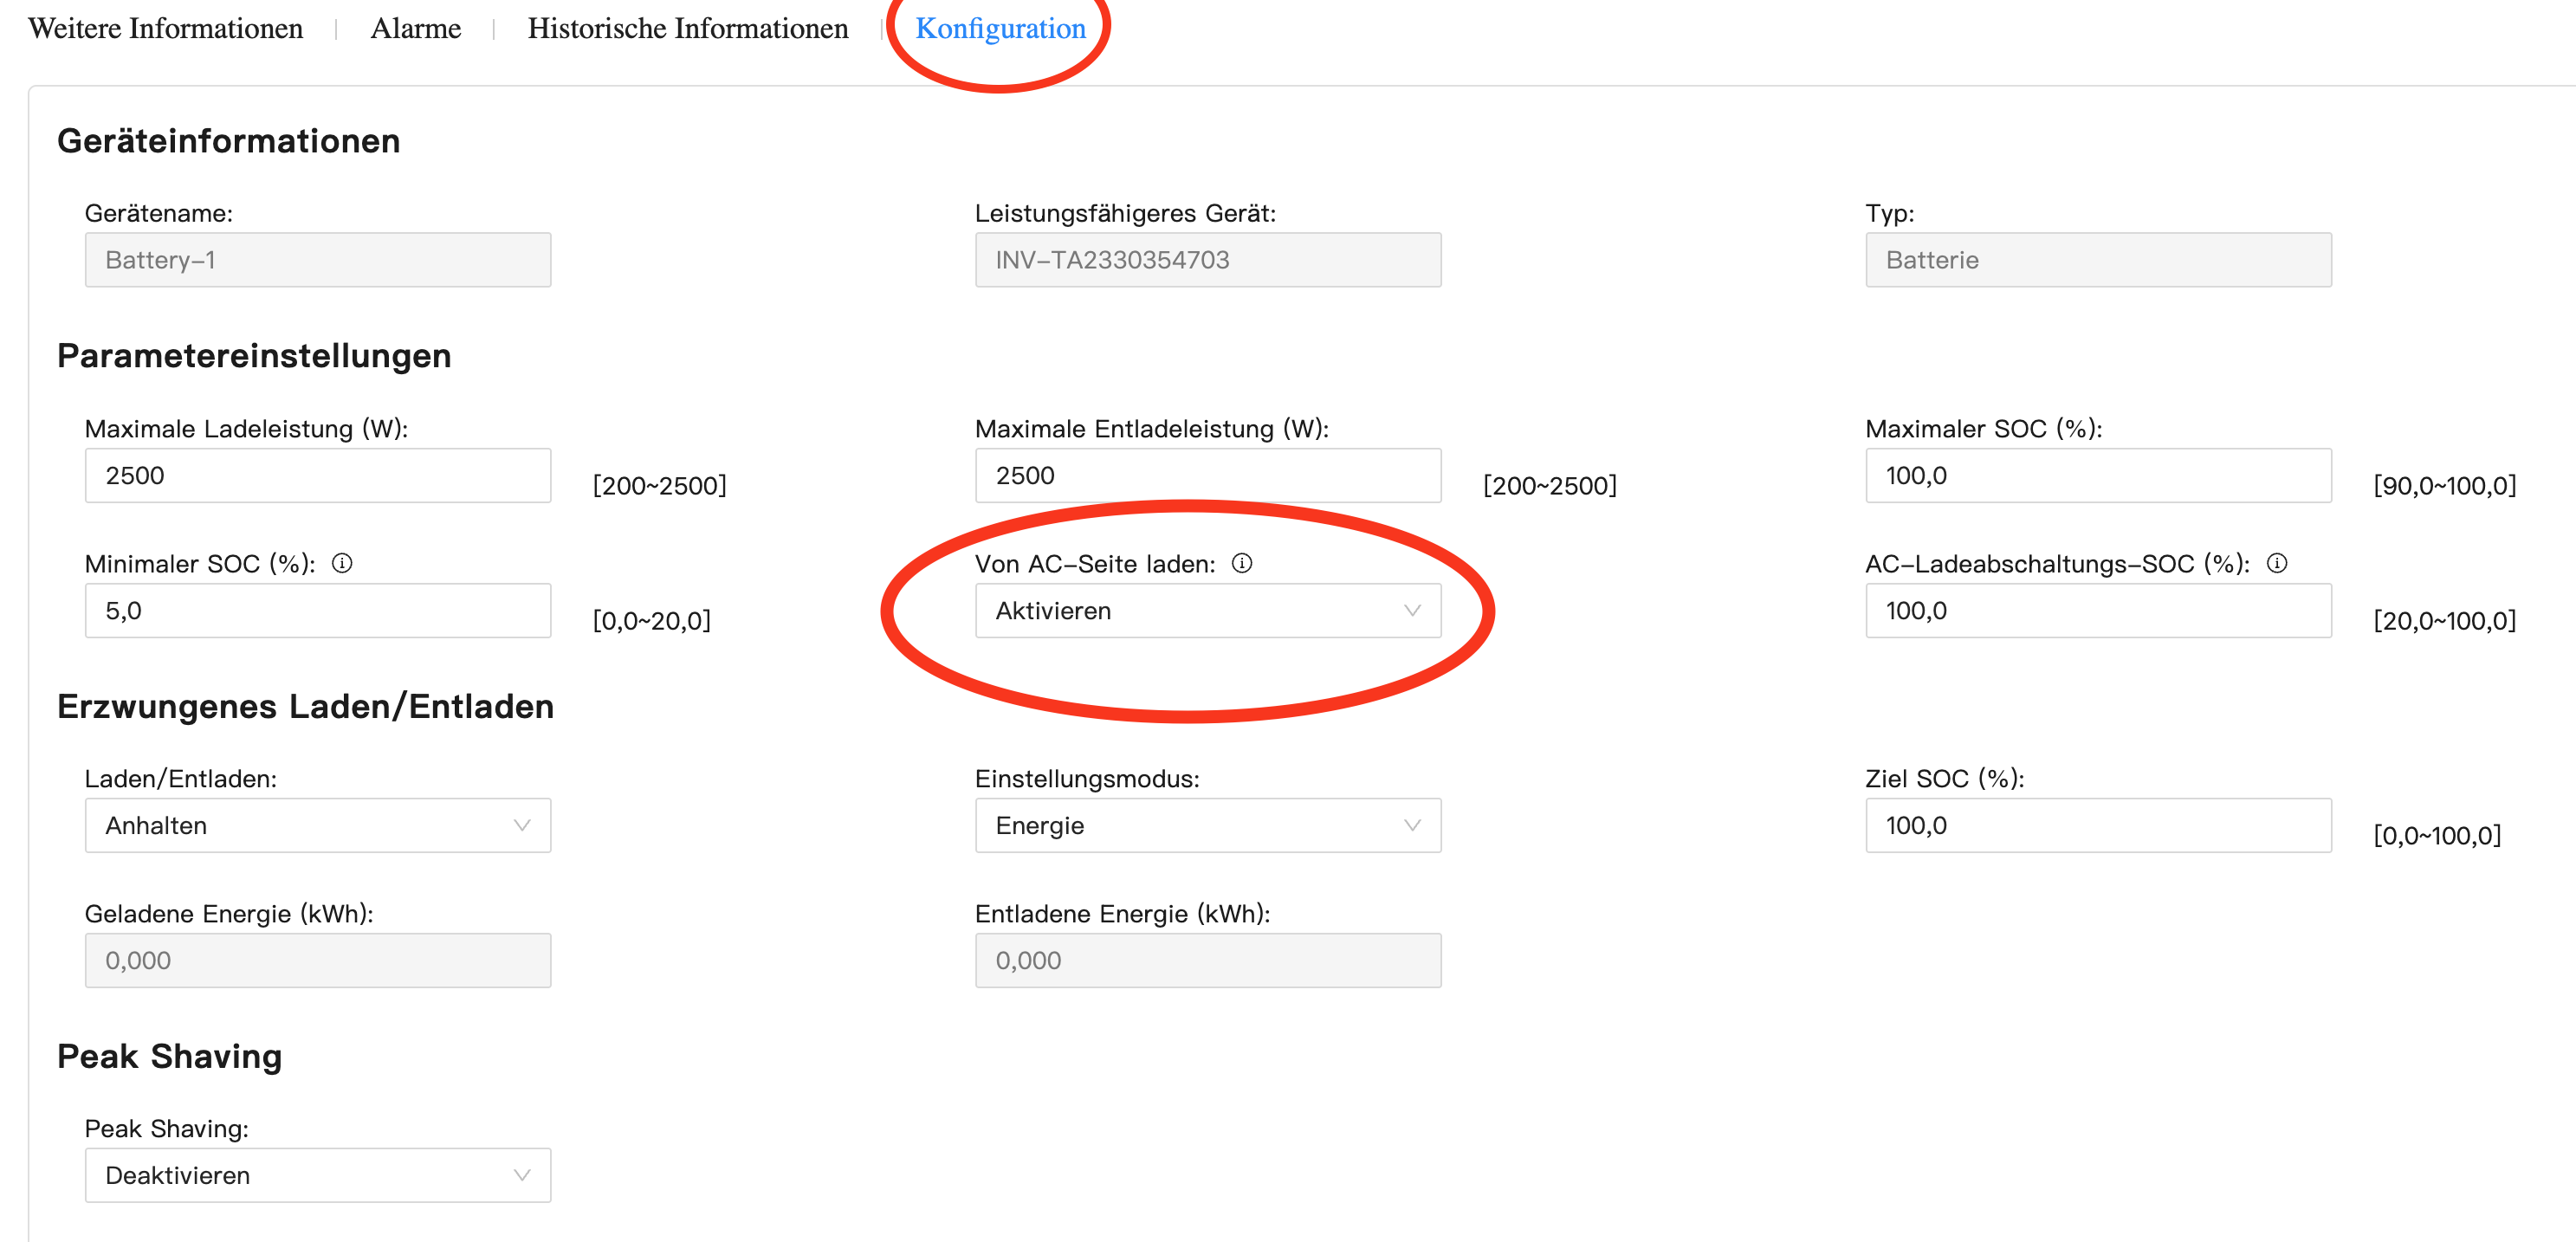Click the Typ field showing Batterie
Viewport: 2576px width, 1242px height.
2098,260
